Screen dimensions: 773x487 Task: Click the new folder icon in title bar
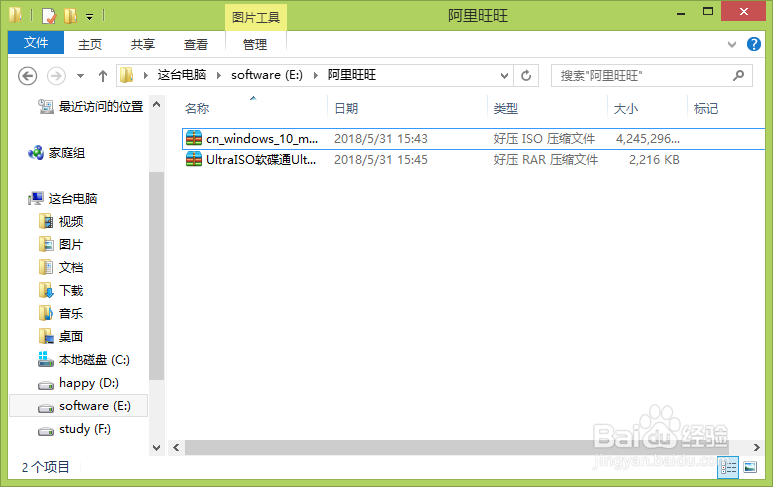point(70,16)
